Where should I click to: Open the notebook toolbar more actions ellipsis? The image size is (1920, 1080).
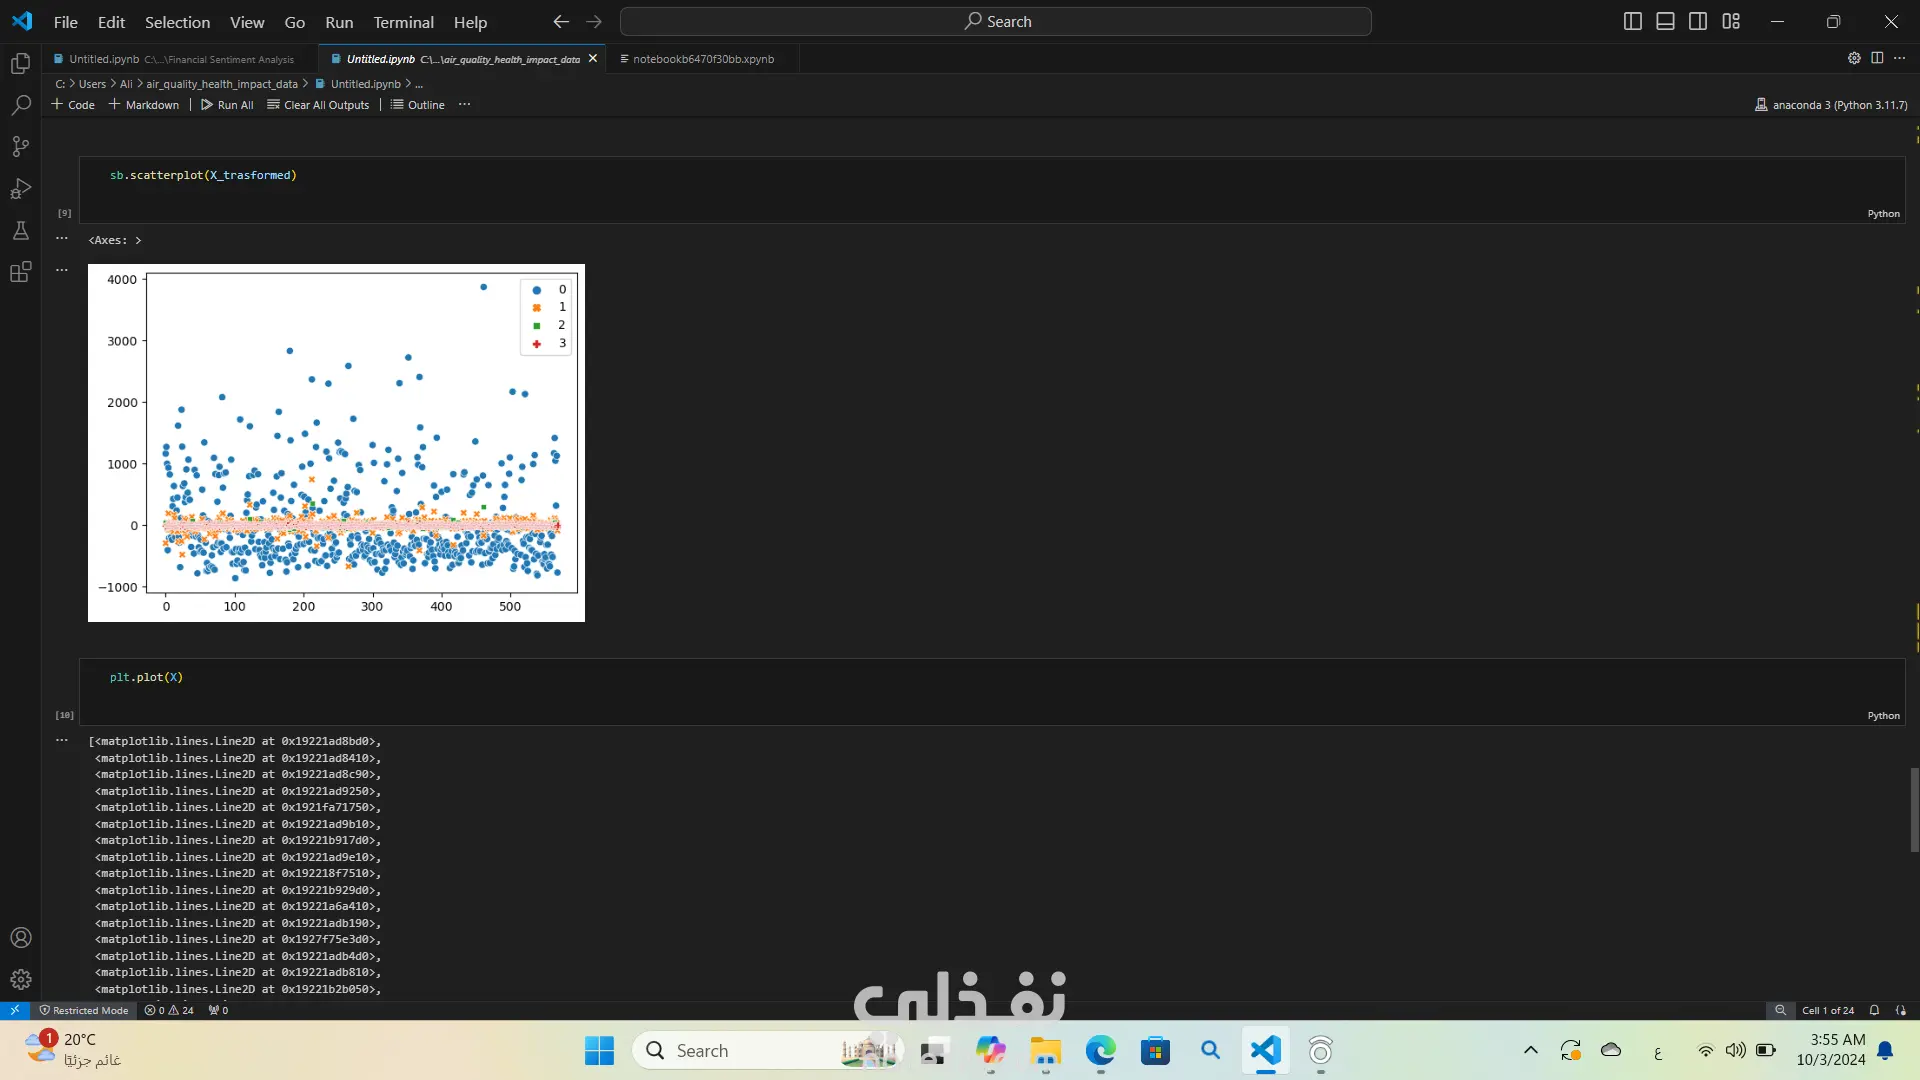pos(464,105)
